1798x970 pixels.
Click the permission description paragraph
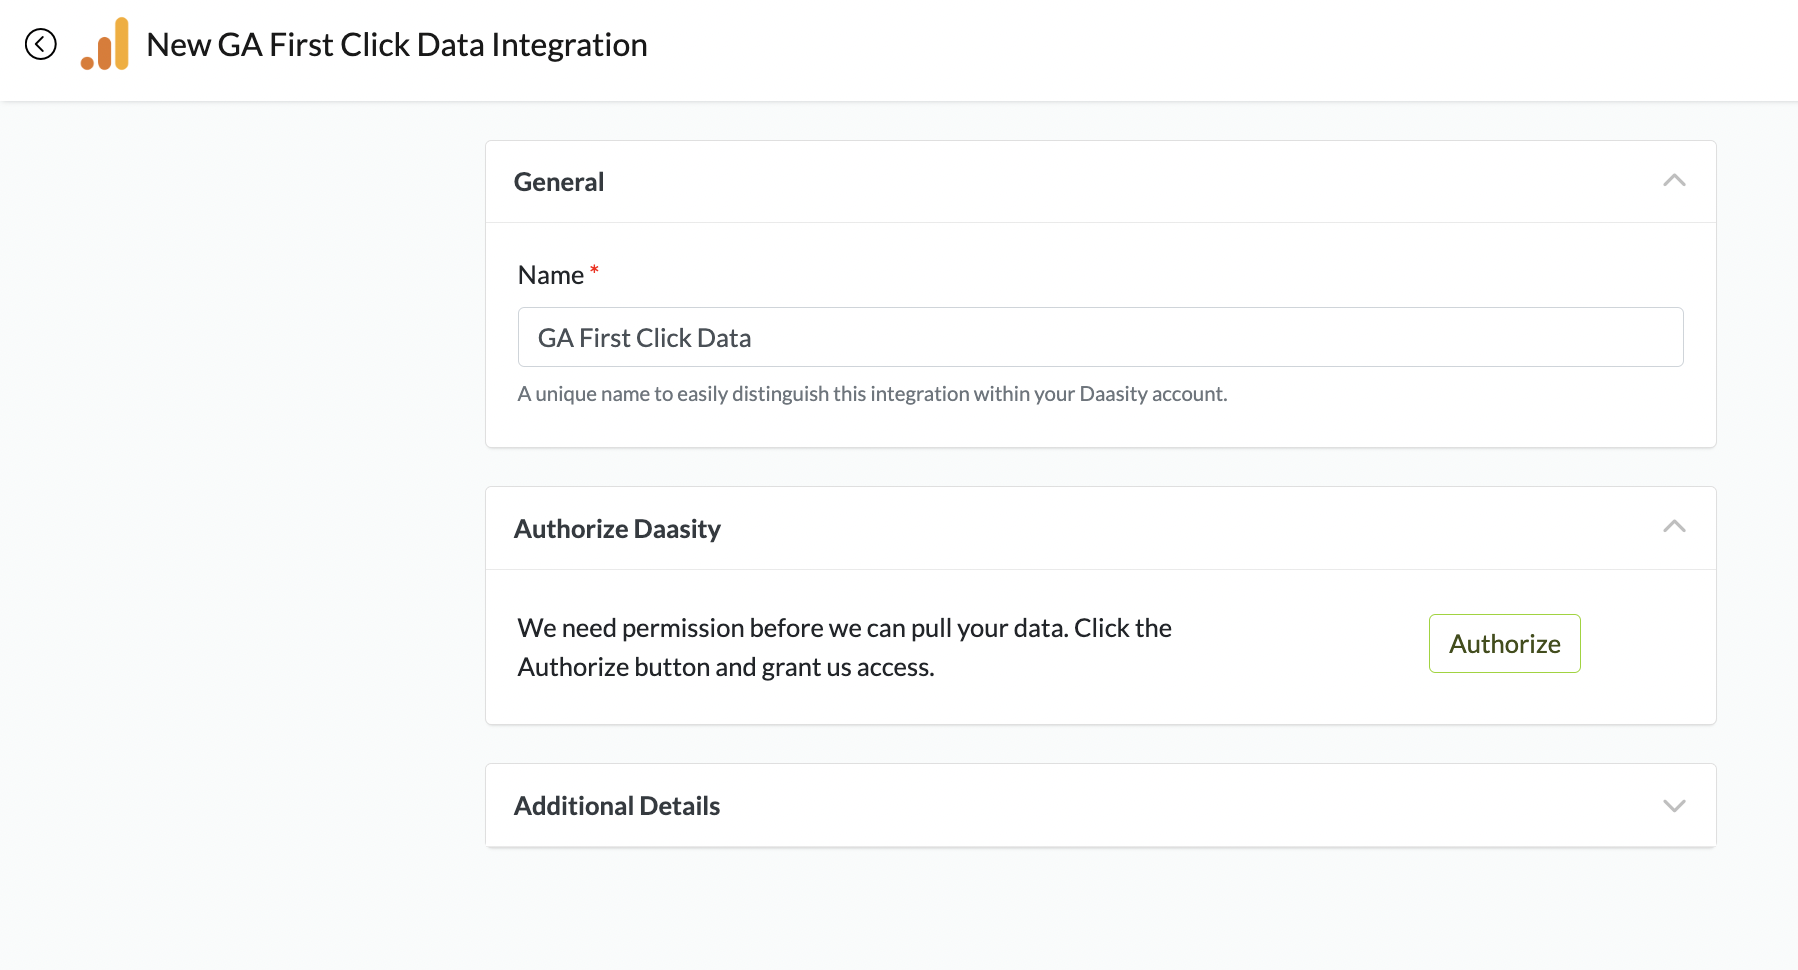click(x=844, y=647)
